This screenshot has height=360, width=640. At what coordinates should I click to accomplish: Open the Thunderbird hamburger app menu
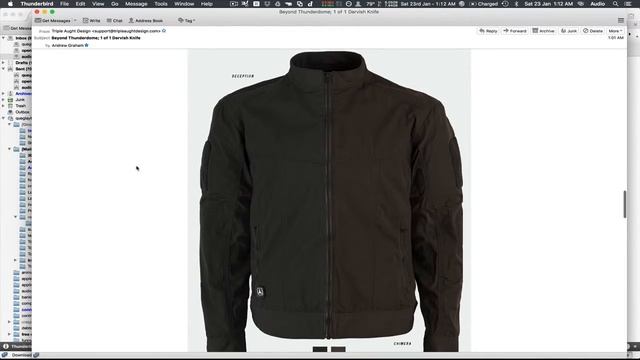(x=621, y=20)
